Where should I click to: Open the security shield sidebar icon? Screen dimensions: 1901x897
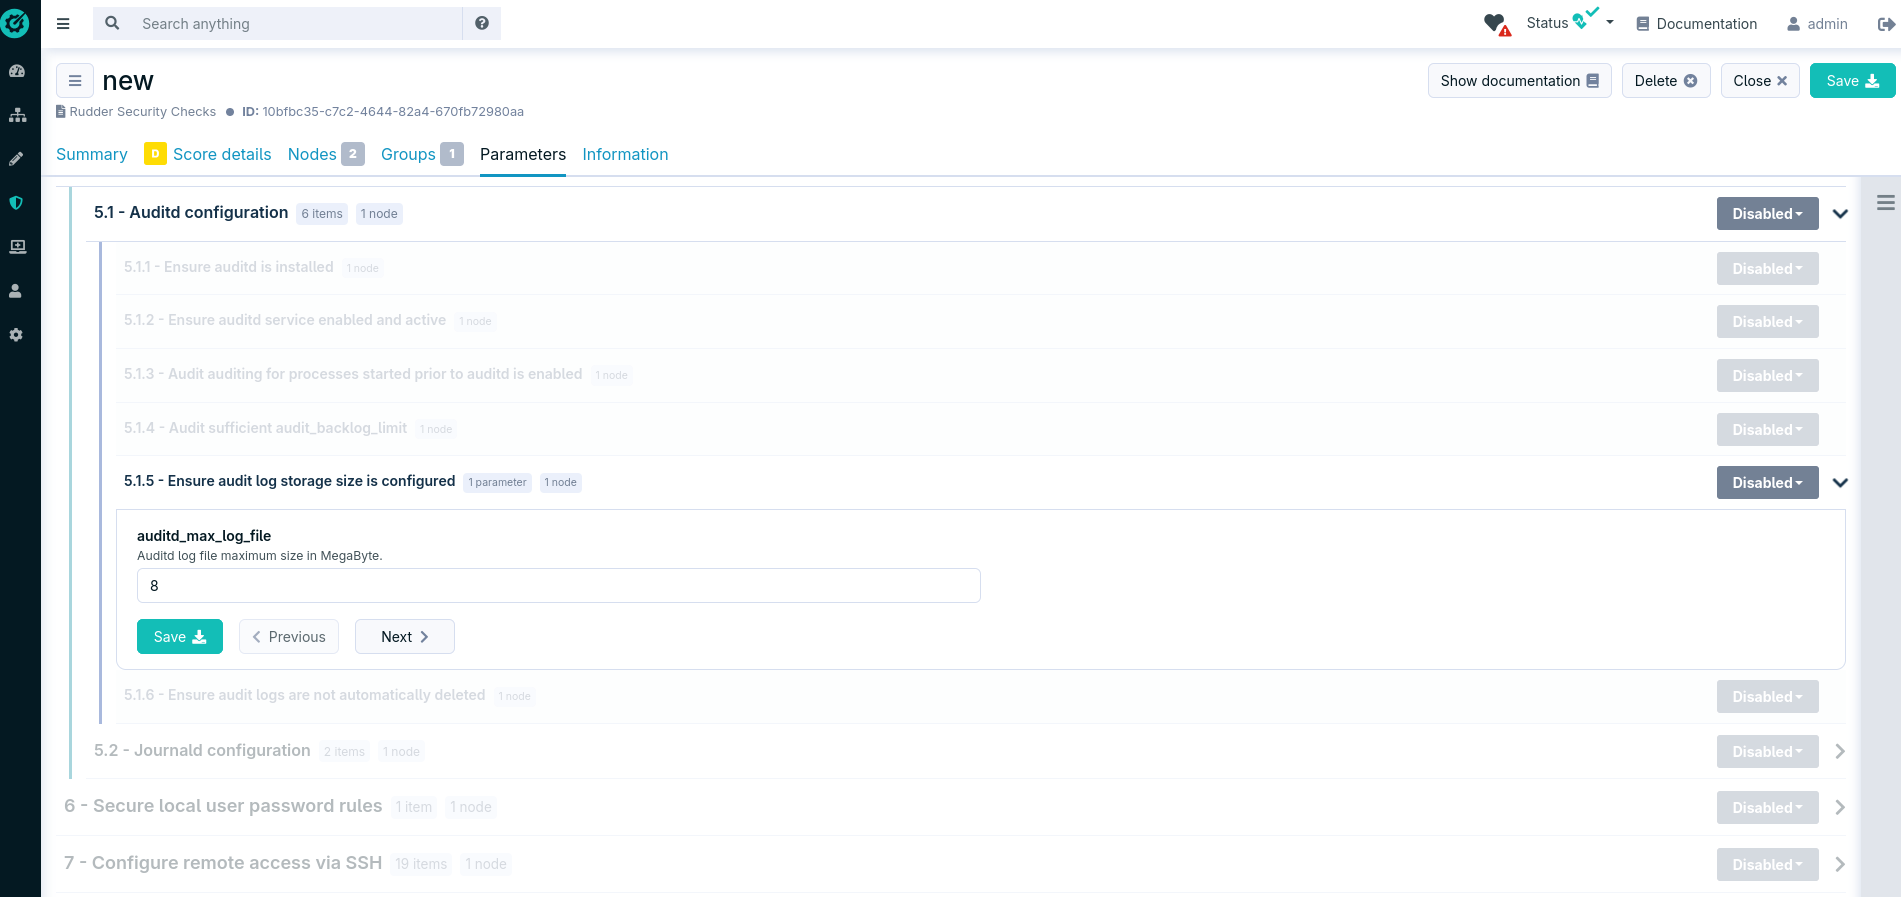click(16, 203)
